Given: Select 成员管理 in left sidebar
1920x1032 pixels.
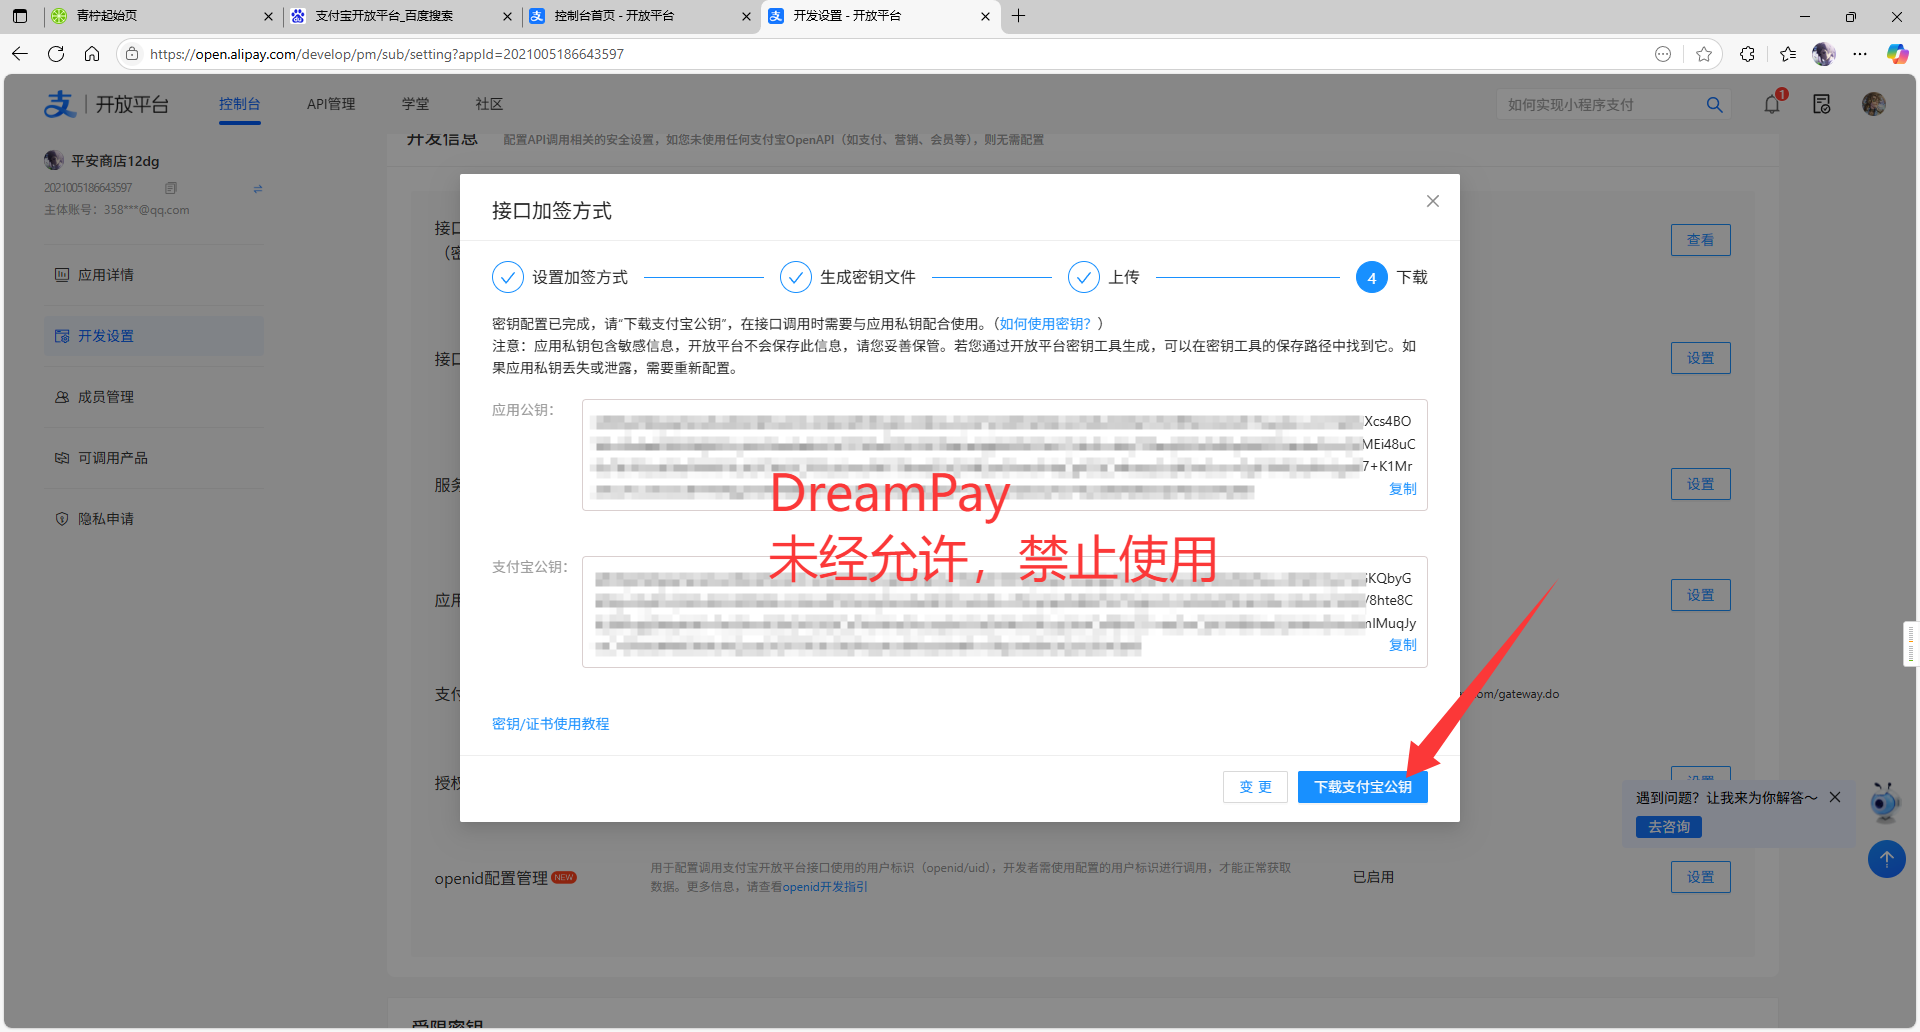Looking at the screenshot, I should (x=106, y=397).
